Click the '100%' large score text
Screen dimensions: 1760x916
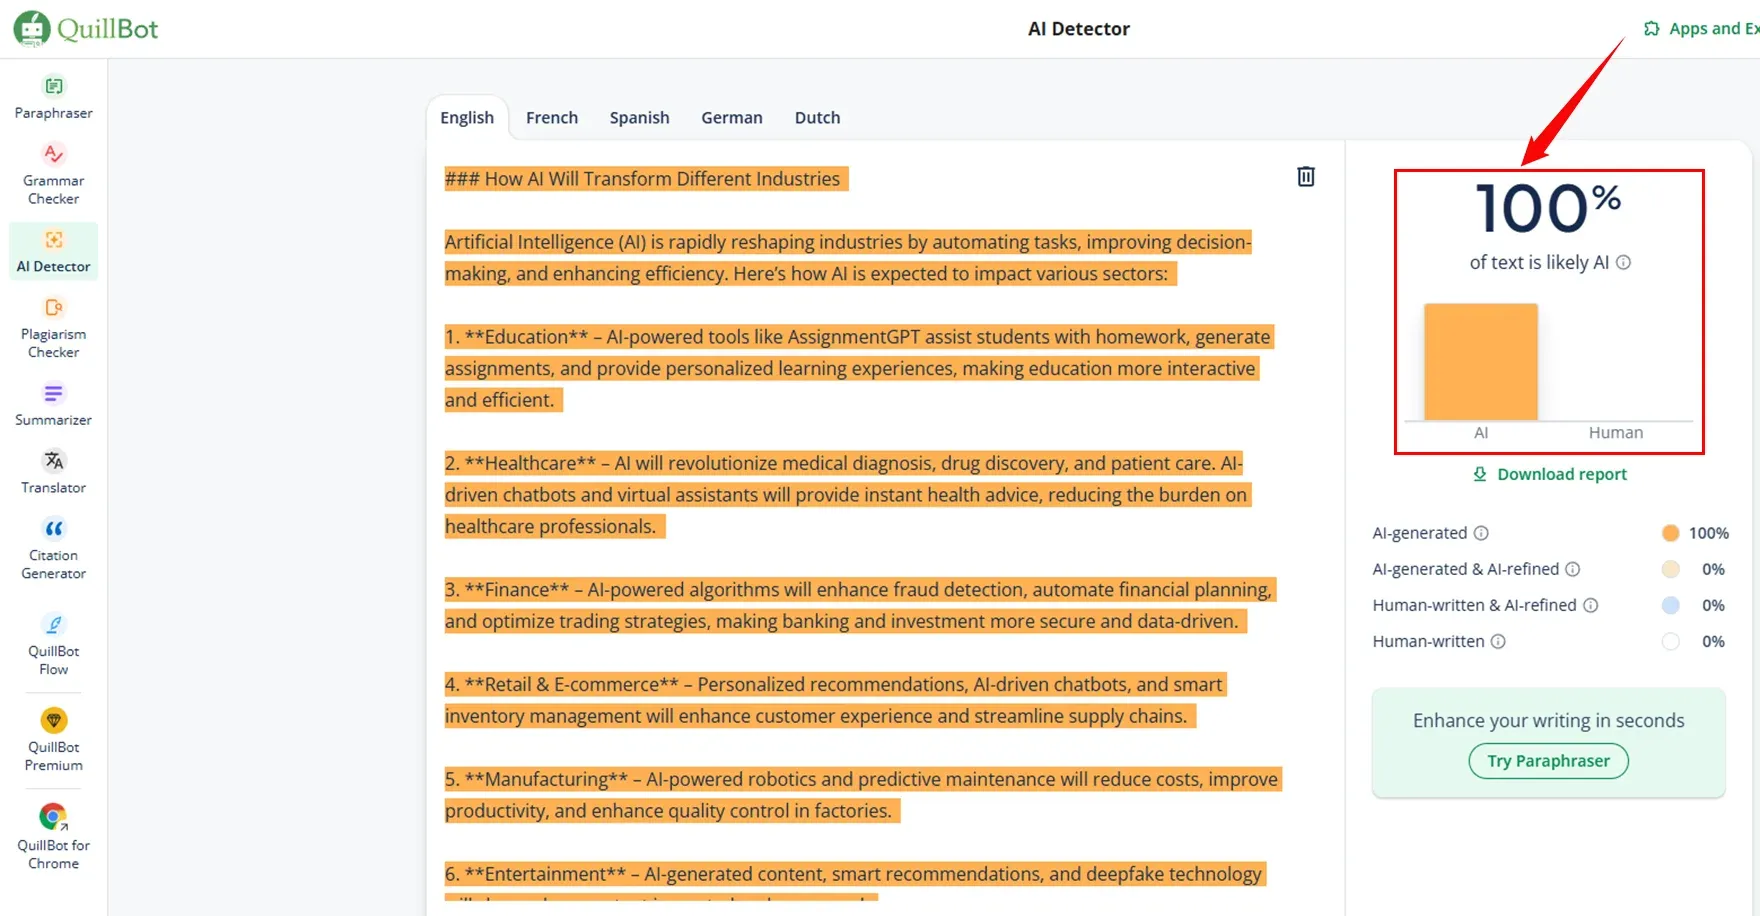pos(1548,208)
